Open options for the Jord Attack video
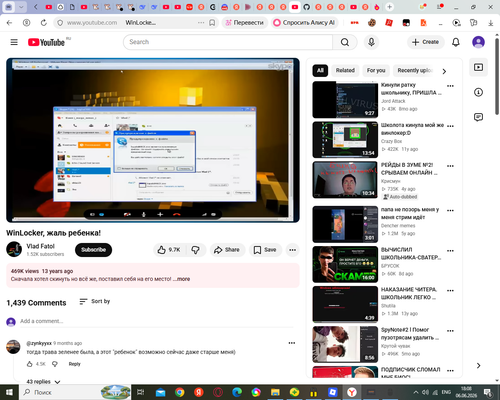500x400 pixels. 450,86
